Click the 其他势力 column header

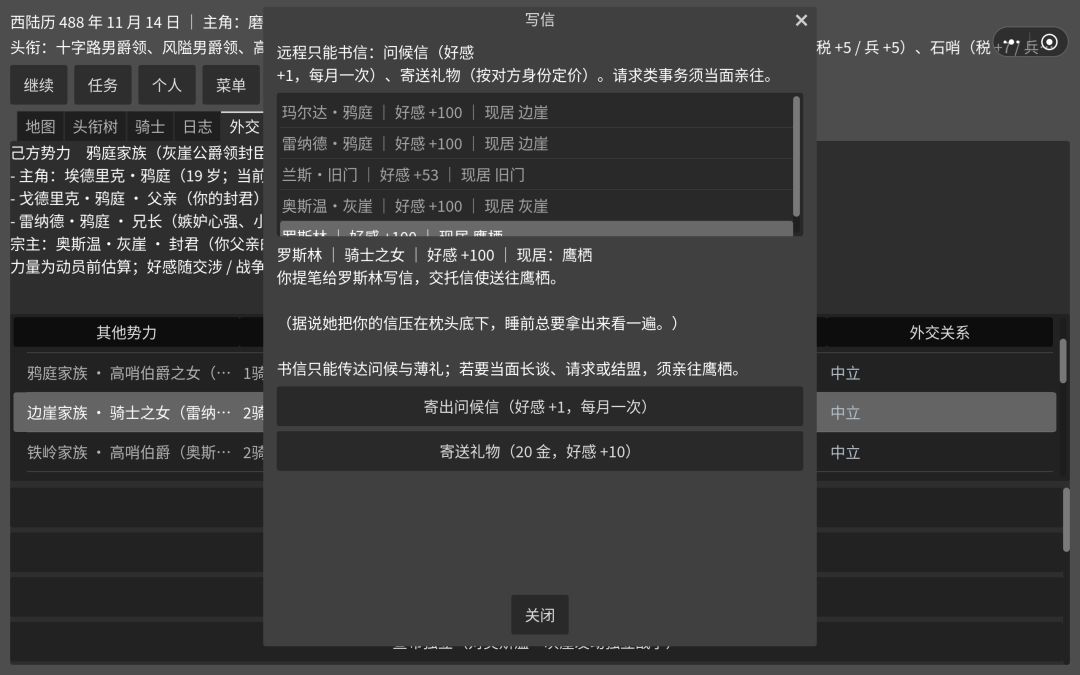click(x=127, y=333)
